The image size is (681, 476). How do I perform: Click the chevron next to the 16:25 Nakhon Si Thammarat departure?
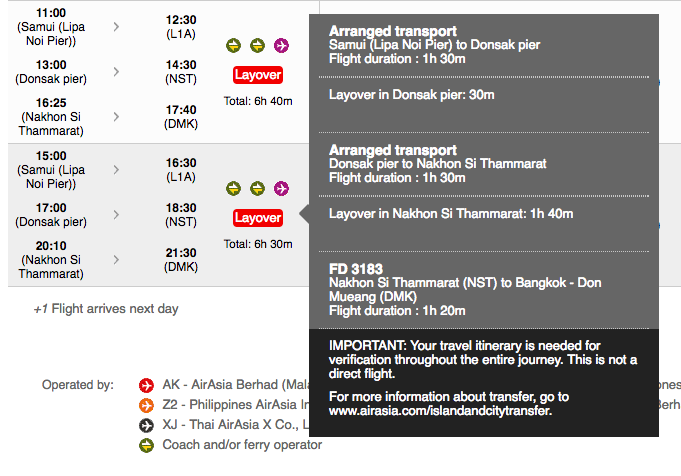116,117
